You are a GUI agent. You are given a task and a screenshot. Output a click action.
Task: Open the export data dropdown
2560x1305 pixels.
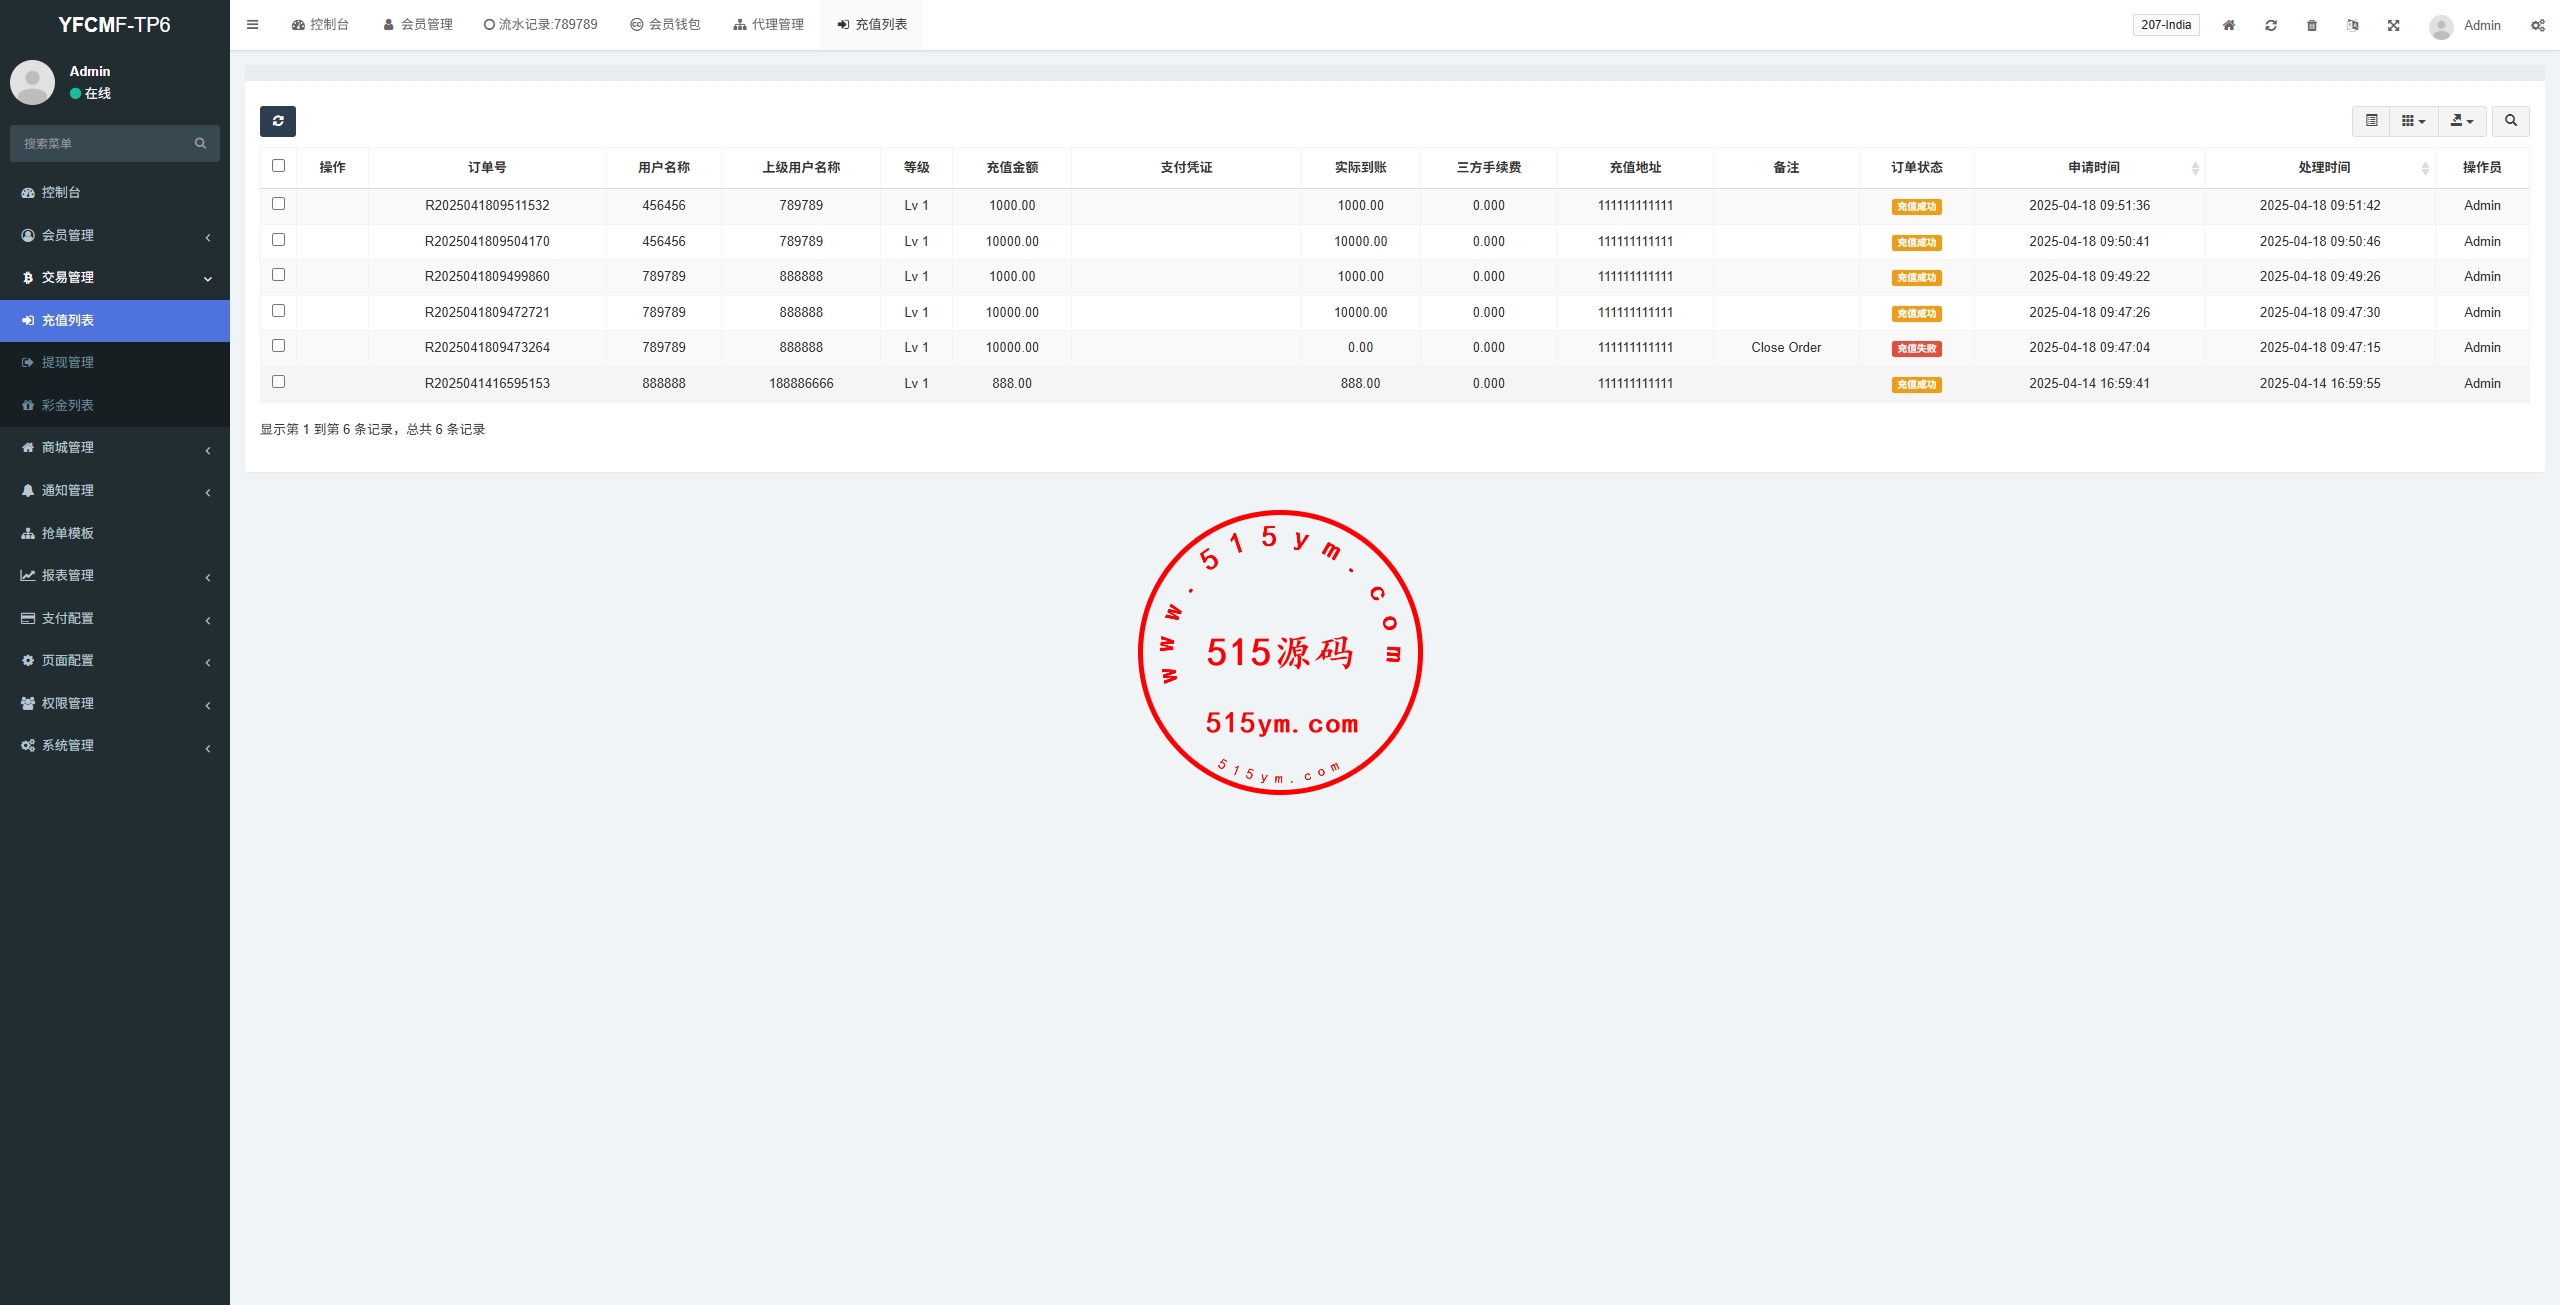(x=2462, y=121)
